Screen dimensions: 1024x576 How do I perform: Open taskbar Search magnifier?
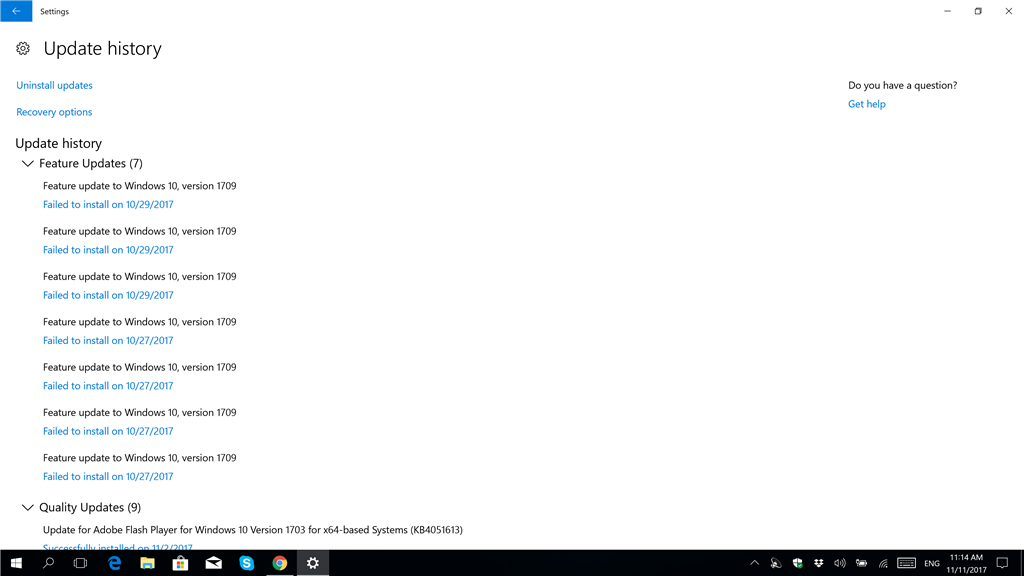[48, 563]
